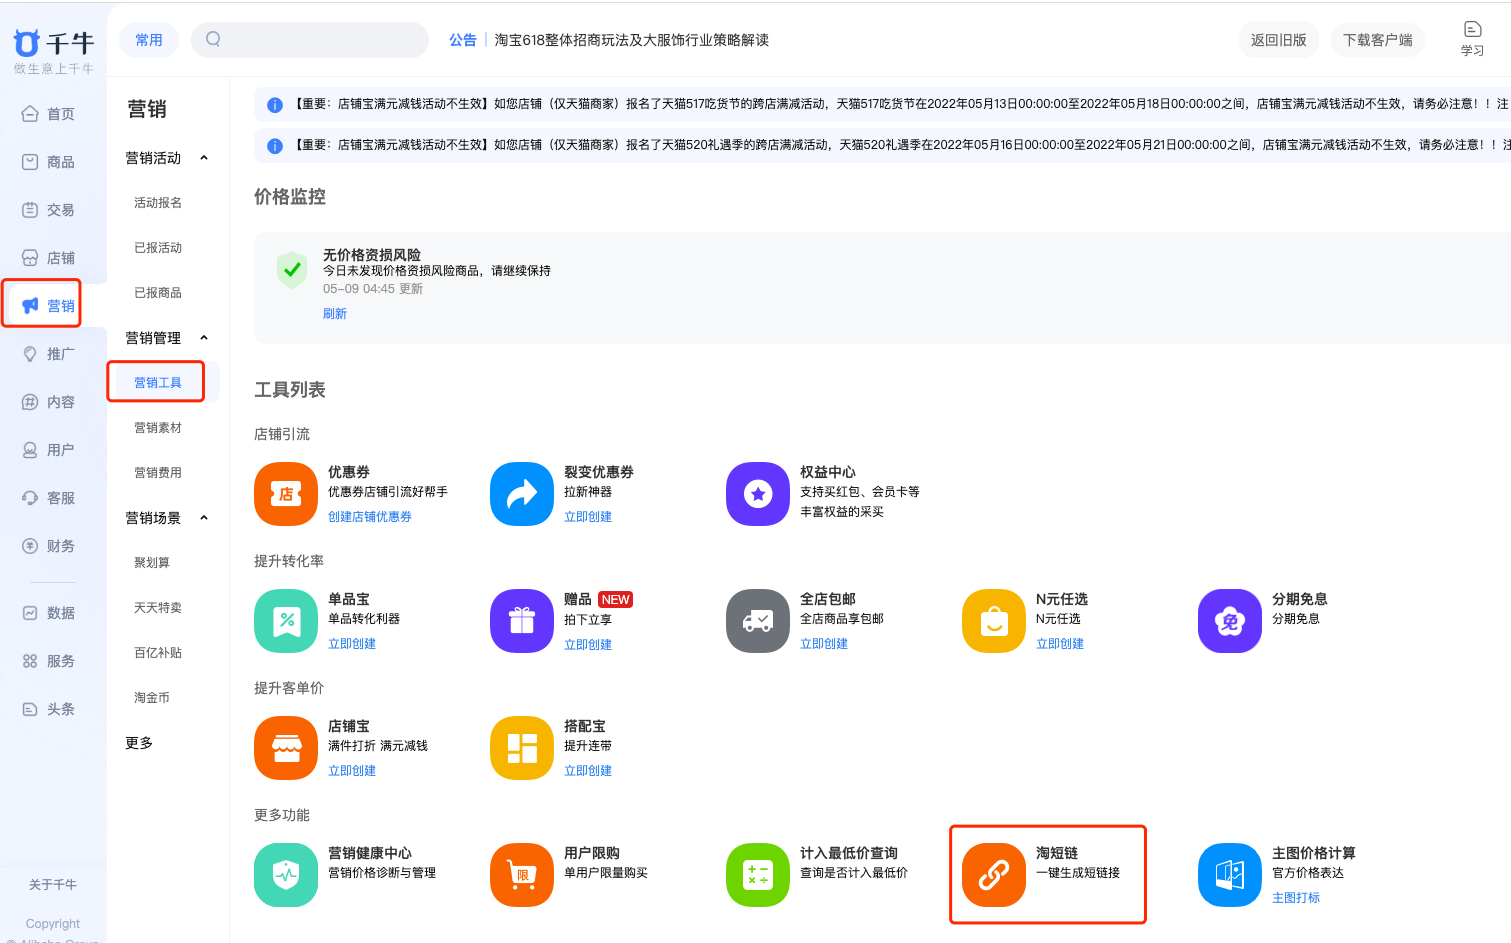Select 营销素材 submenu item
The height and width of the screenshot is (943, 1511).
click(x=158, y=428)
